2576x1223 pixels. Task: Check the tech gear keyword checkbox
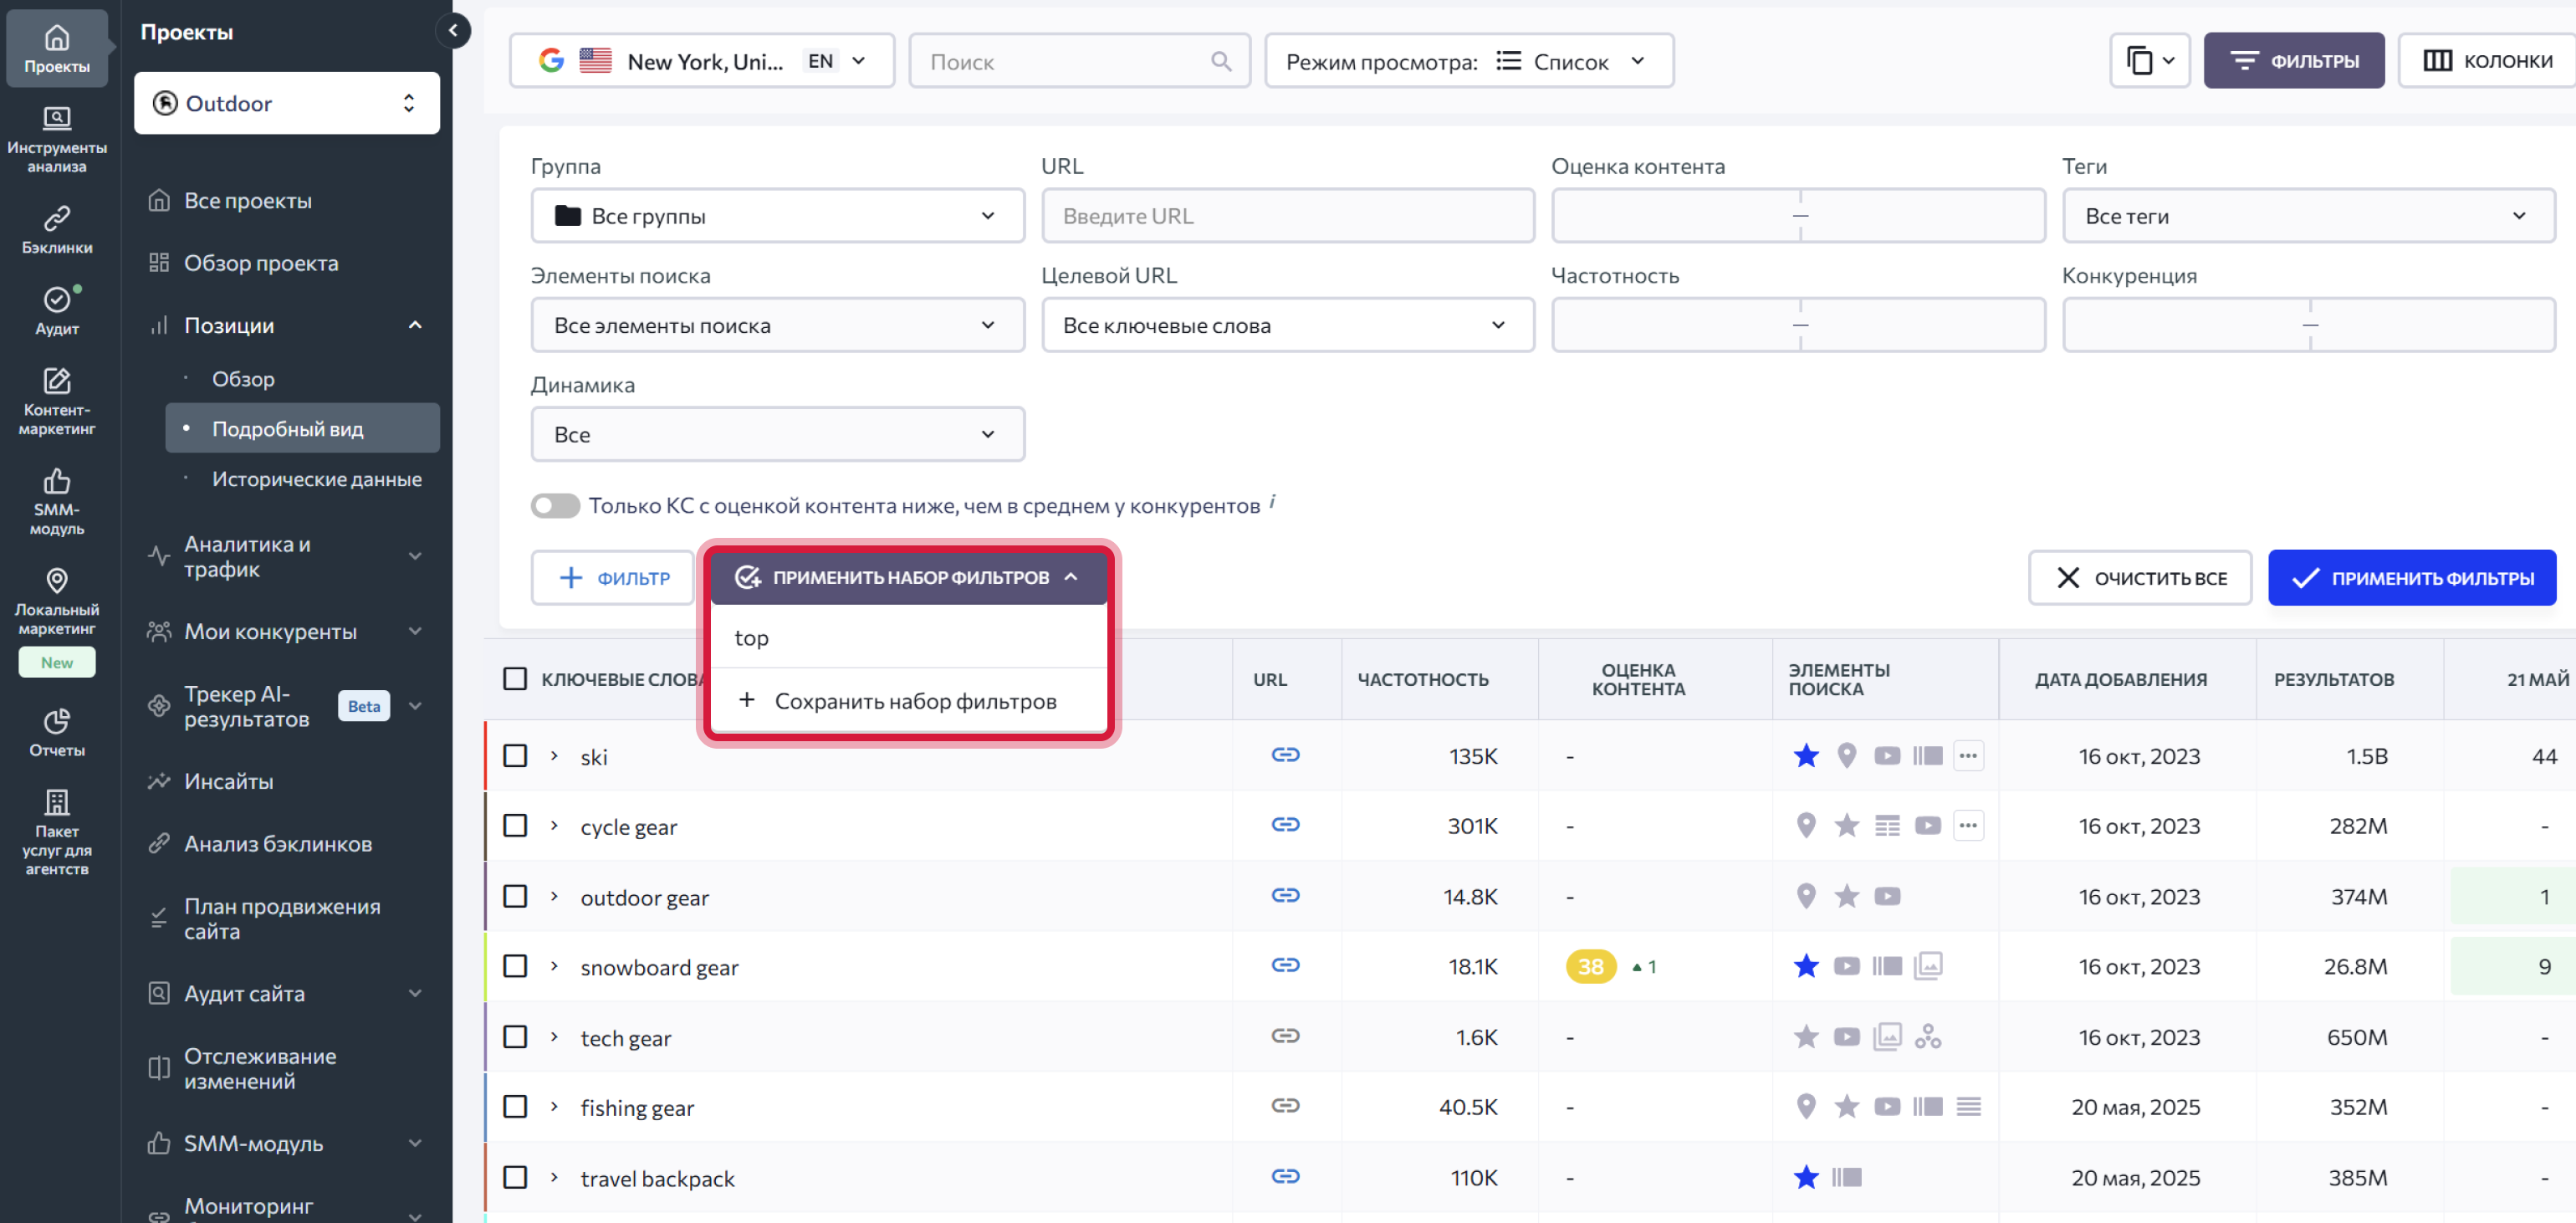(x=515, y=1037)
